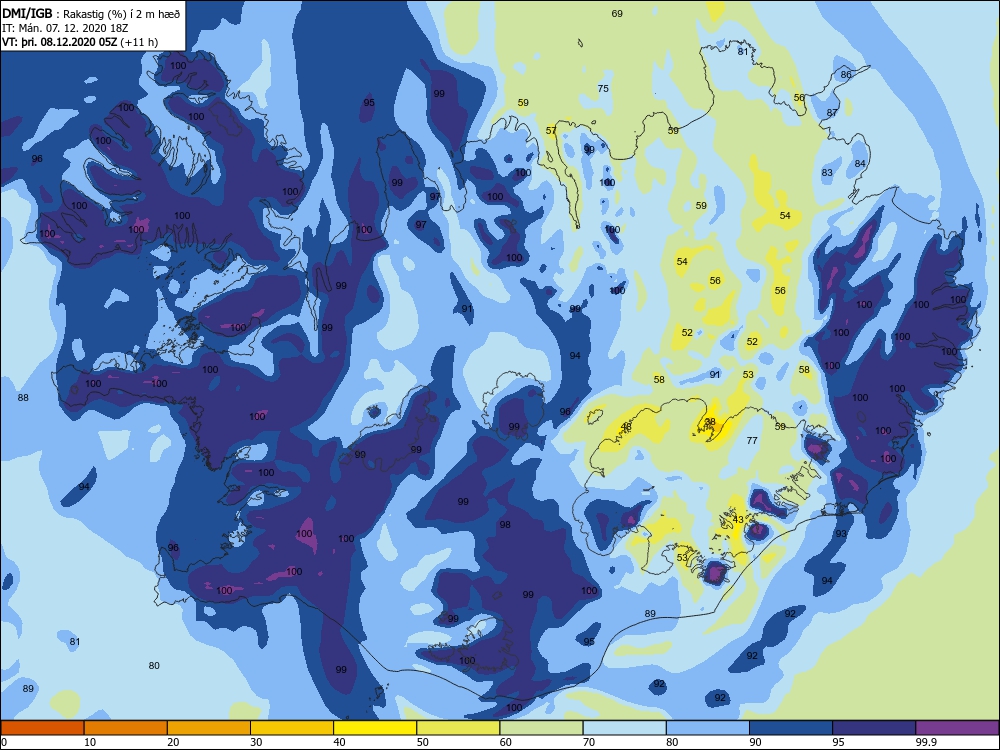
Task: Click the very light blue 70–80 swatch
Action: coord(624,728)
